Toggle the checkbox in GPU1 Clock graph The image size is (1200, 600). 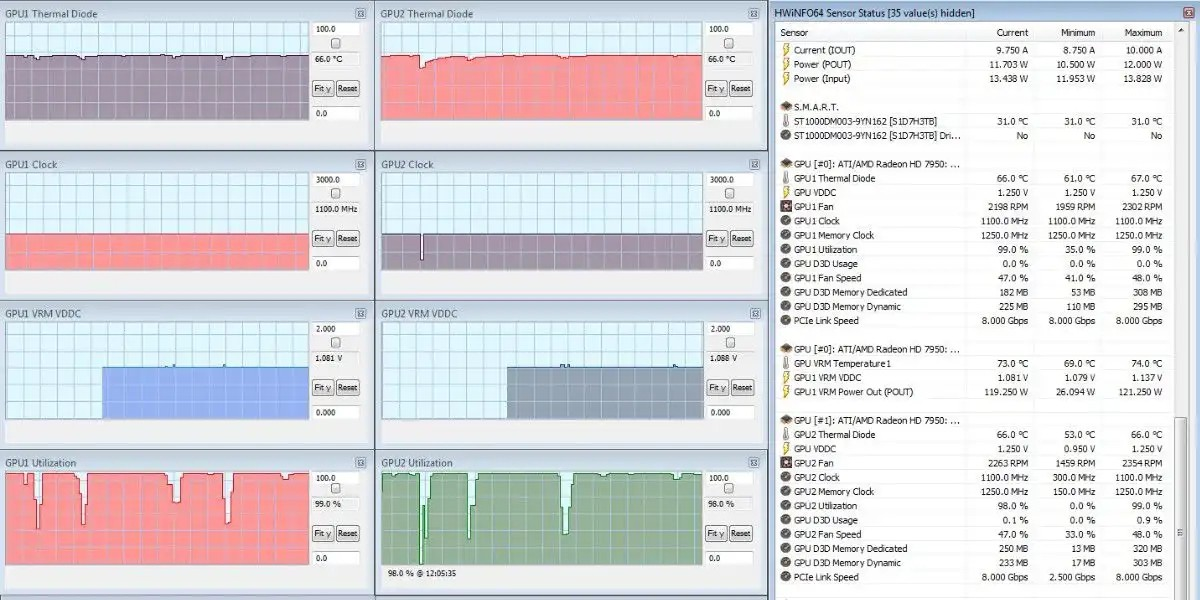pyautogui.click(x=335, y=194)
